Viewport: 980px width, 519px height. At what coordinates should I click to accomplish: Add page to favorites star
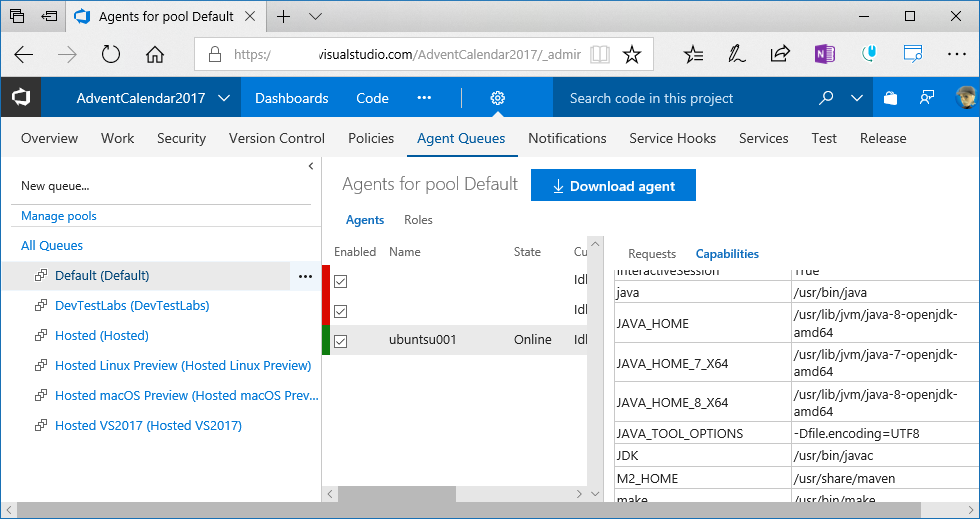(632, 54)
